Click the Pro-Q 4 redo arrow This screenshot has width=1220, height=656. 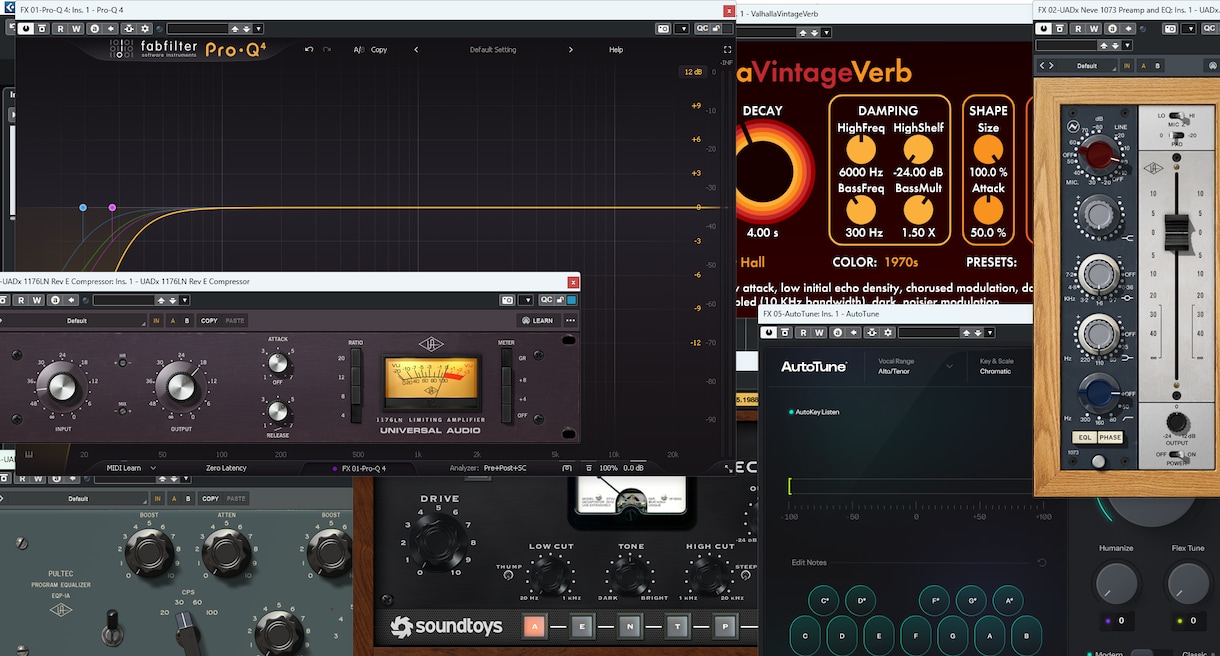pos(327,49)
